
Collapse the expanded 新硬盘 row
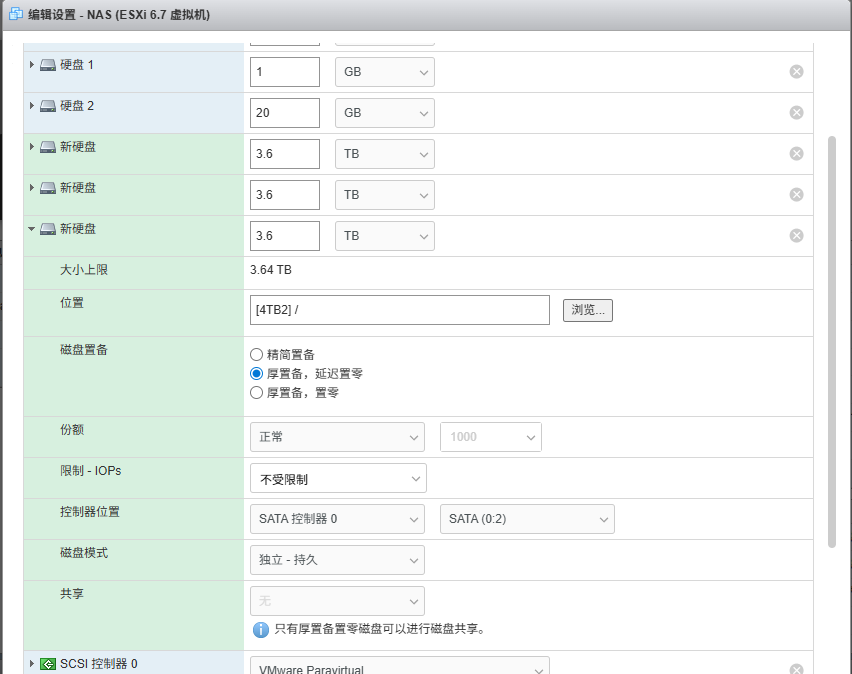click(32, 229)
